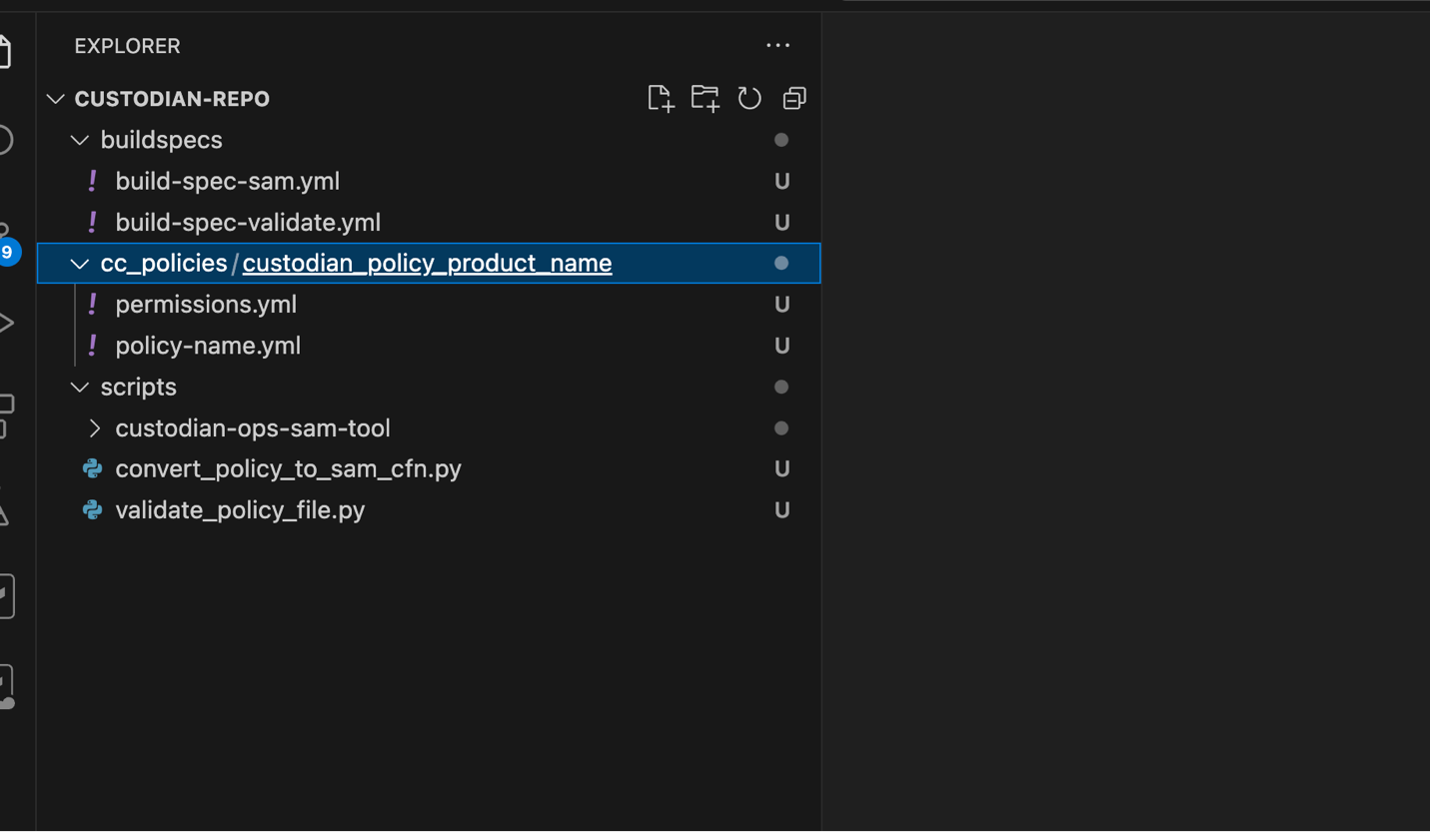
Task: Click the New Folder icon
Action: 705,98
